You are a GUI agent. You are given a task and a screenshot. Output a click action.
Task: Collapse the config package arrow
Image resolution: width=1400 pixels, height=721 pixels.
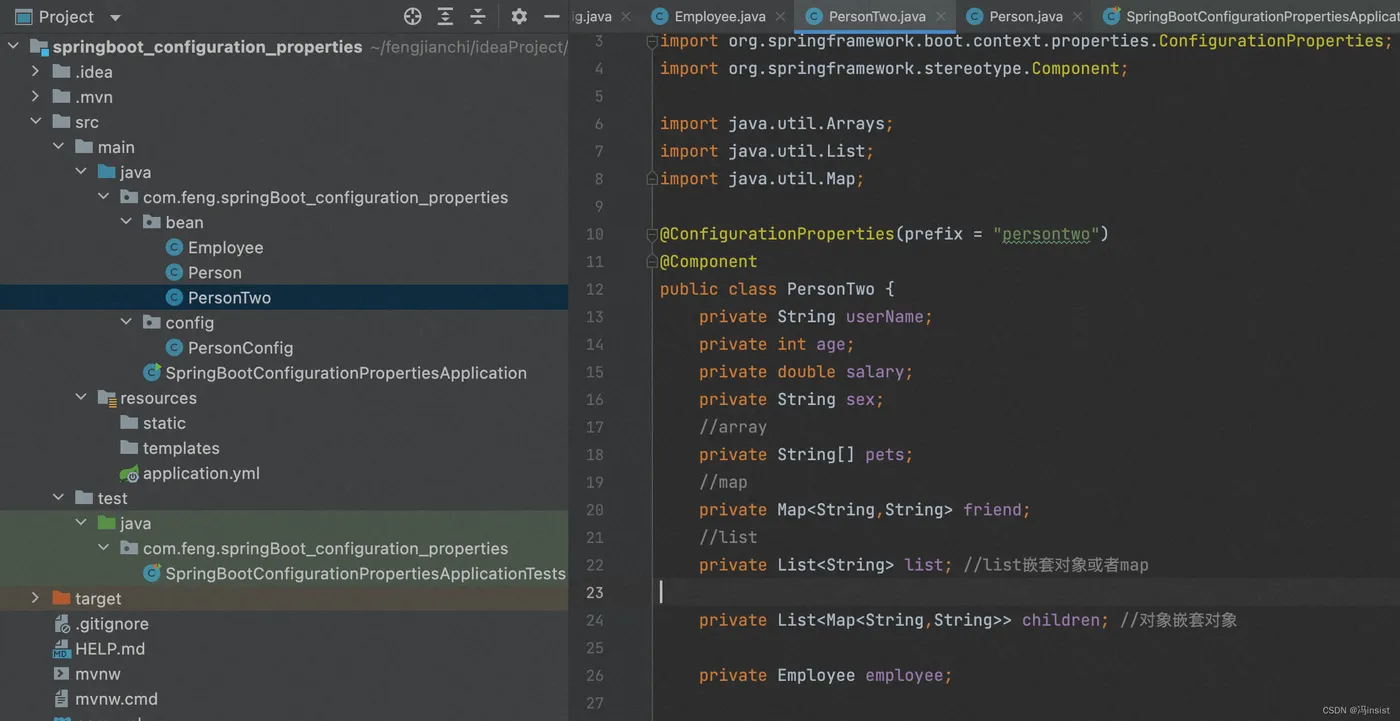[x=126, y=322]
